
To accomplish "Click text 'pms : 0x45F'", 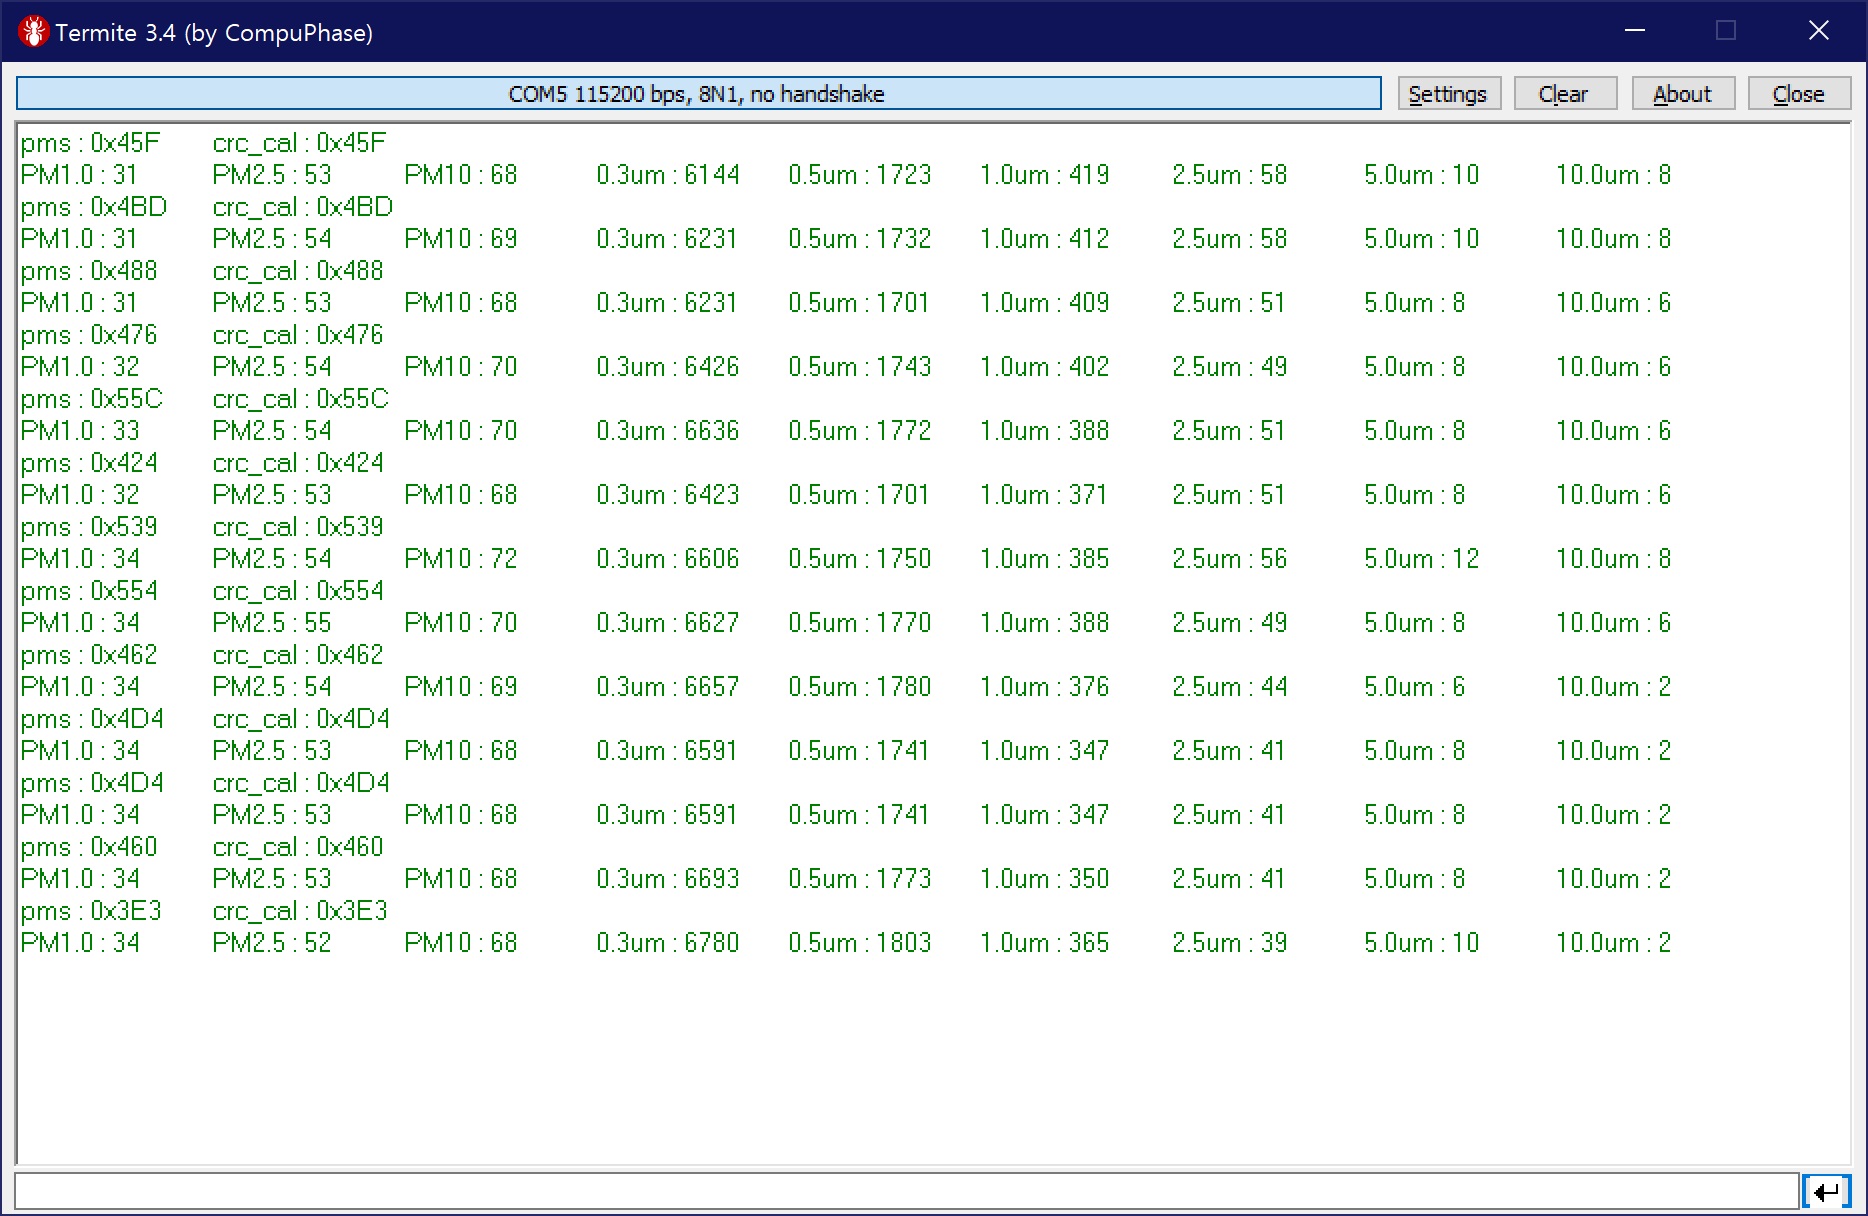I will tap(90, 143).
